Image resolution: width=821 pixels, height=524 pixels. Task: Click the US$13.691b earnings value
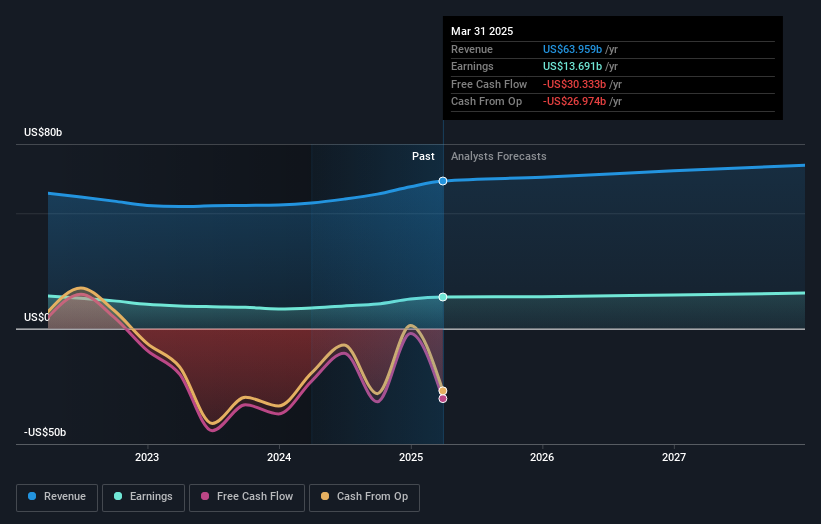(572, 66)
